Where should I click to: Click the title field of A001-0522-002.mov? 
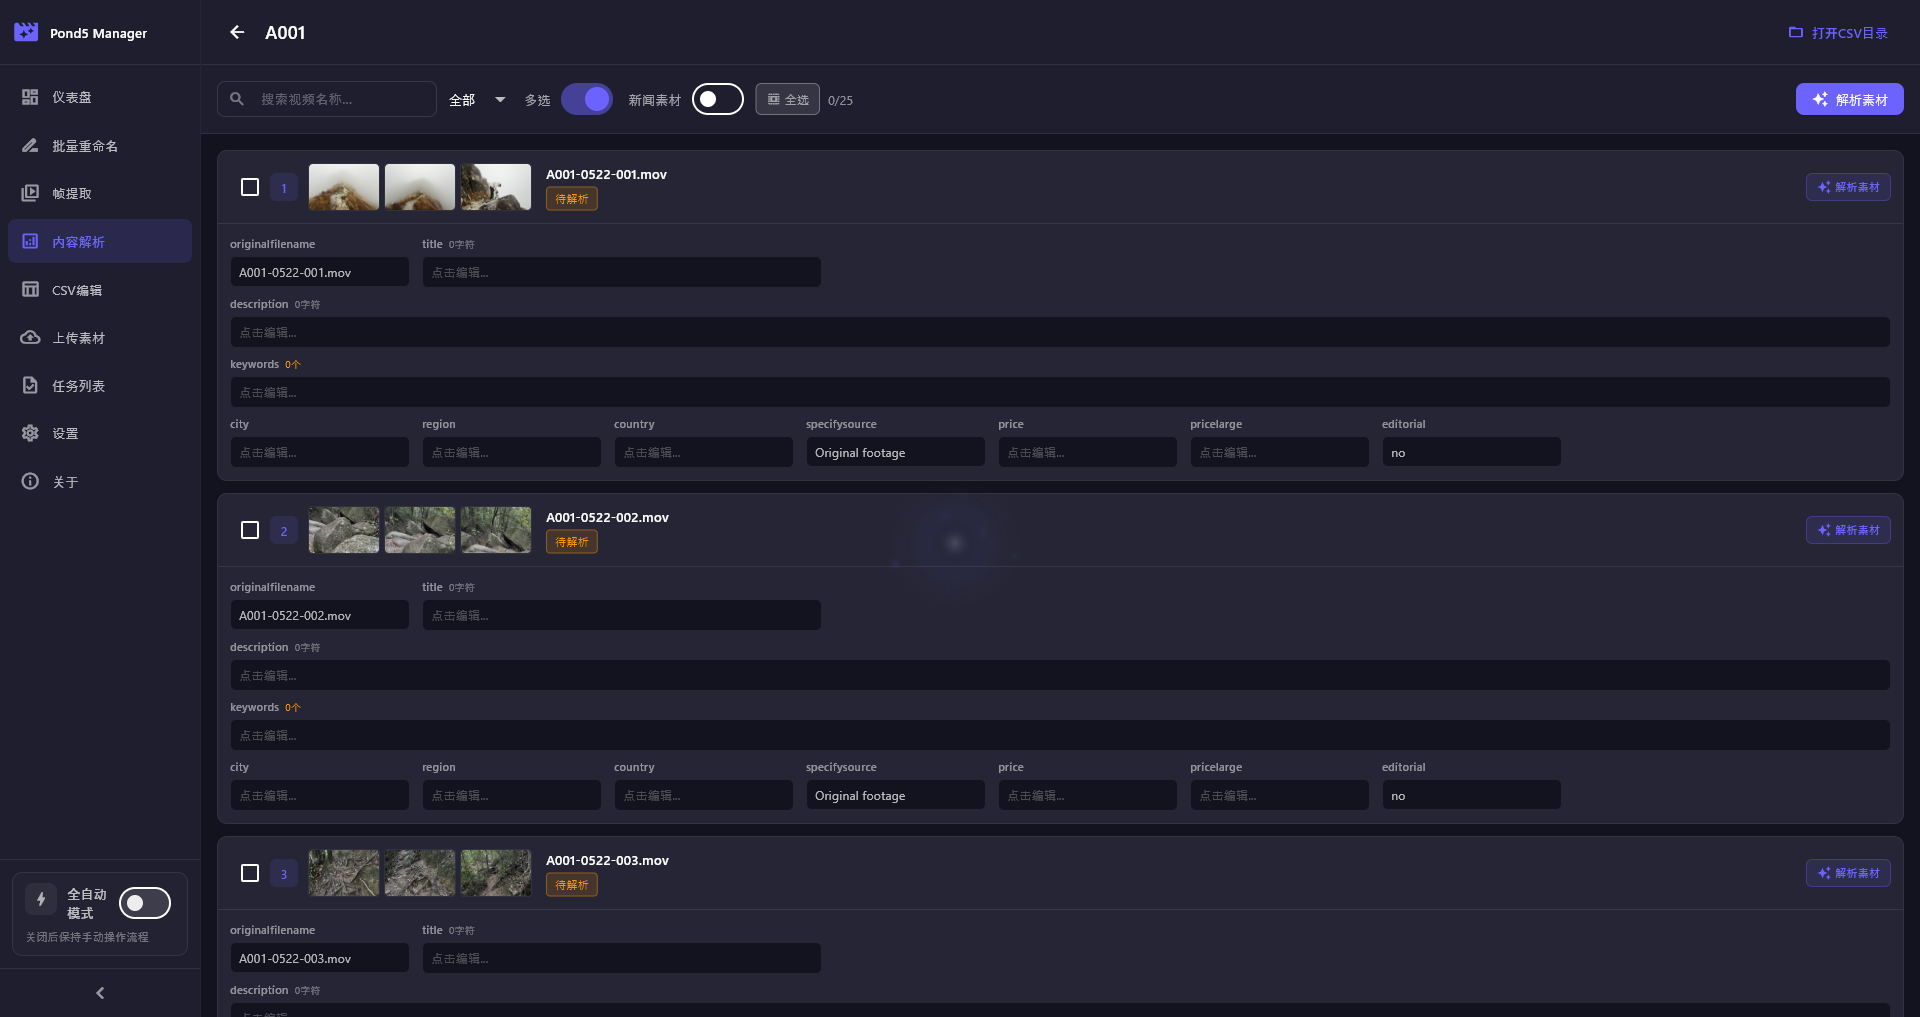click(x=621, y=615)
